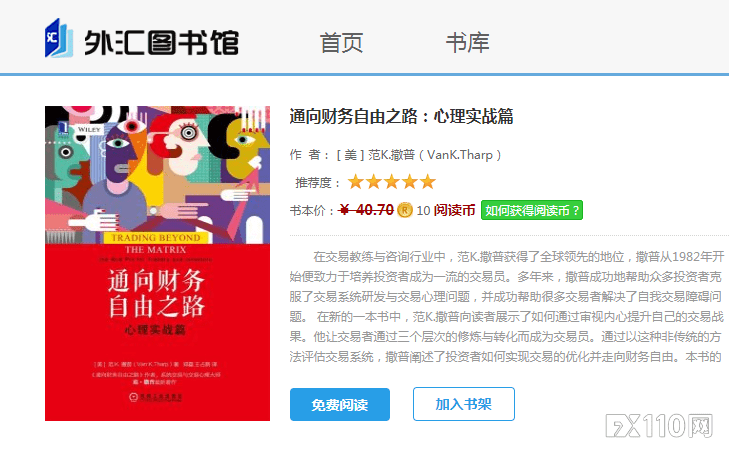Select the fourth rating star

[x=410, y=182]
